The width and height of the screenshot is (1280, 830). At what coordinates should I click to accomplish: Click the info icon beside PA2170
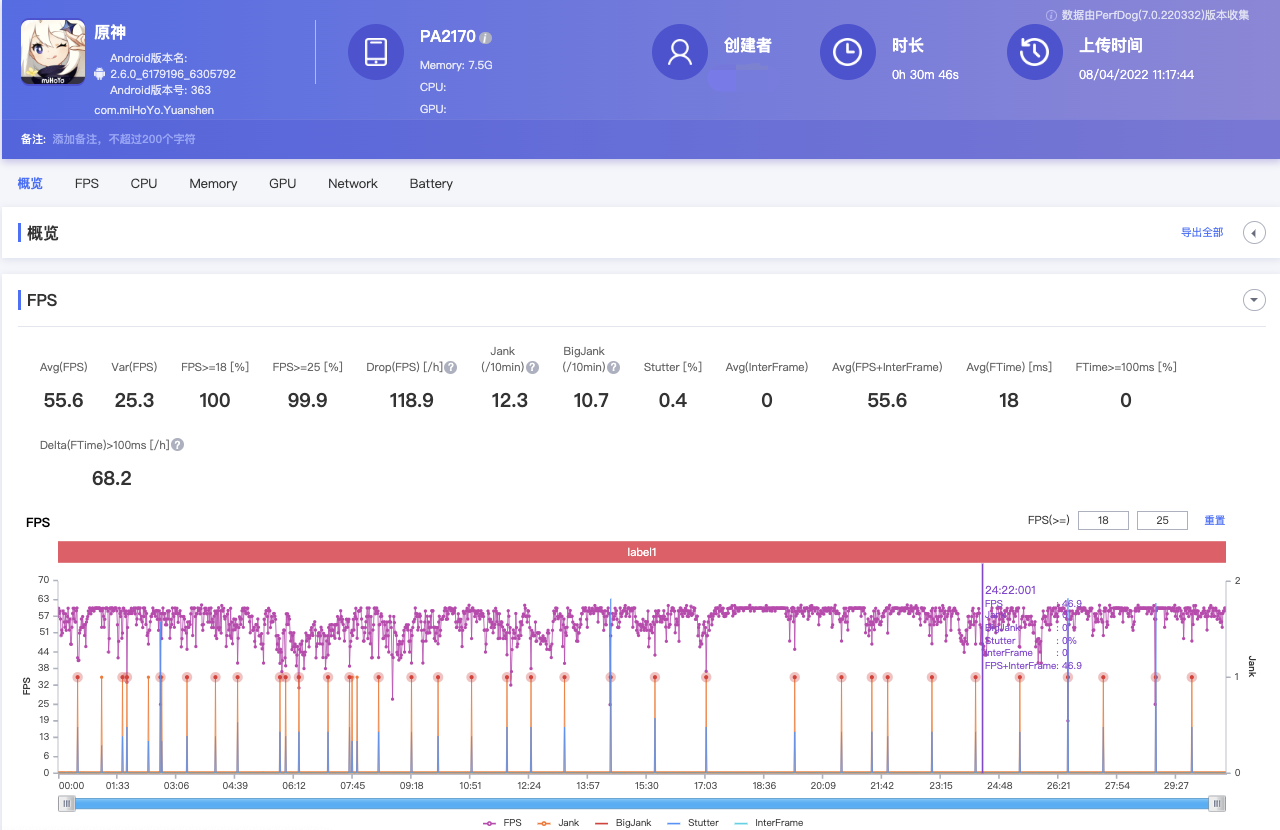[485, 38]
